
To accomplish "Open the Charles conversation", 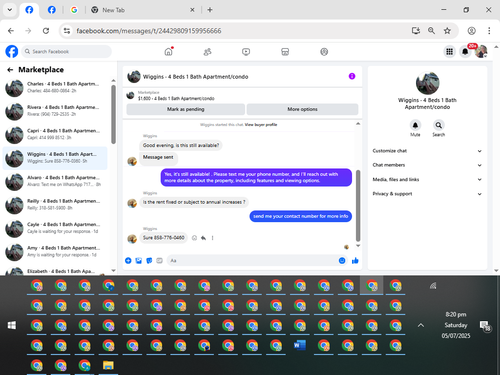I will pos(55,87).
